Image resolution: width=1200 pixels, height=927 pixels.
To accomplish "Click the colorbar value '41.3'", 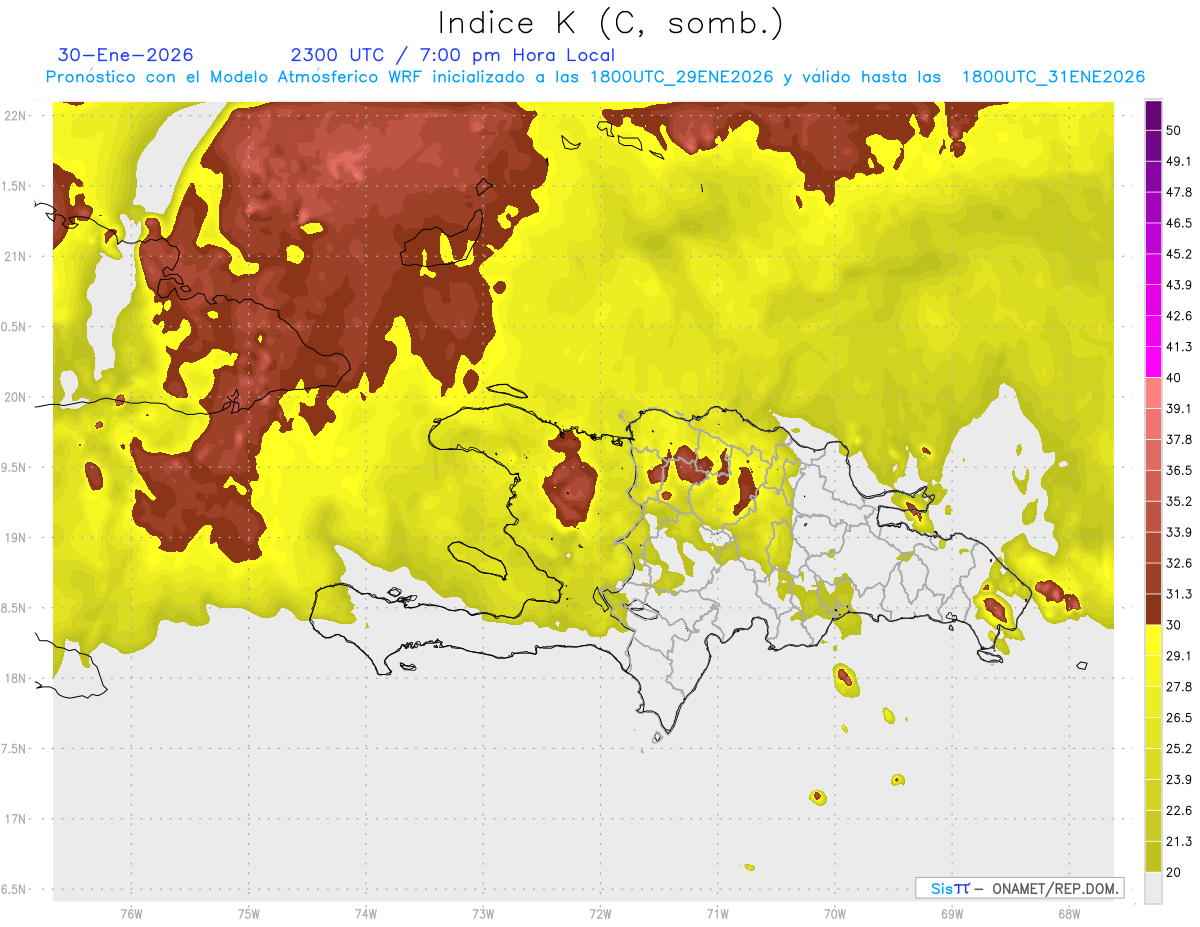I will [1179, 347].
